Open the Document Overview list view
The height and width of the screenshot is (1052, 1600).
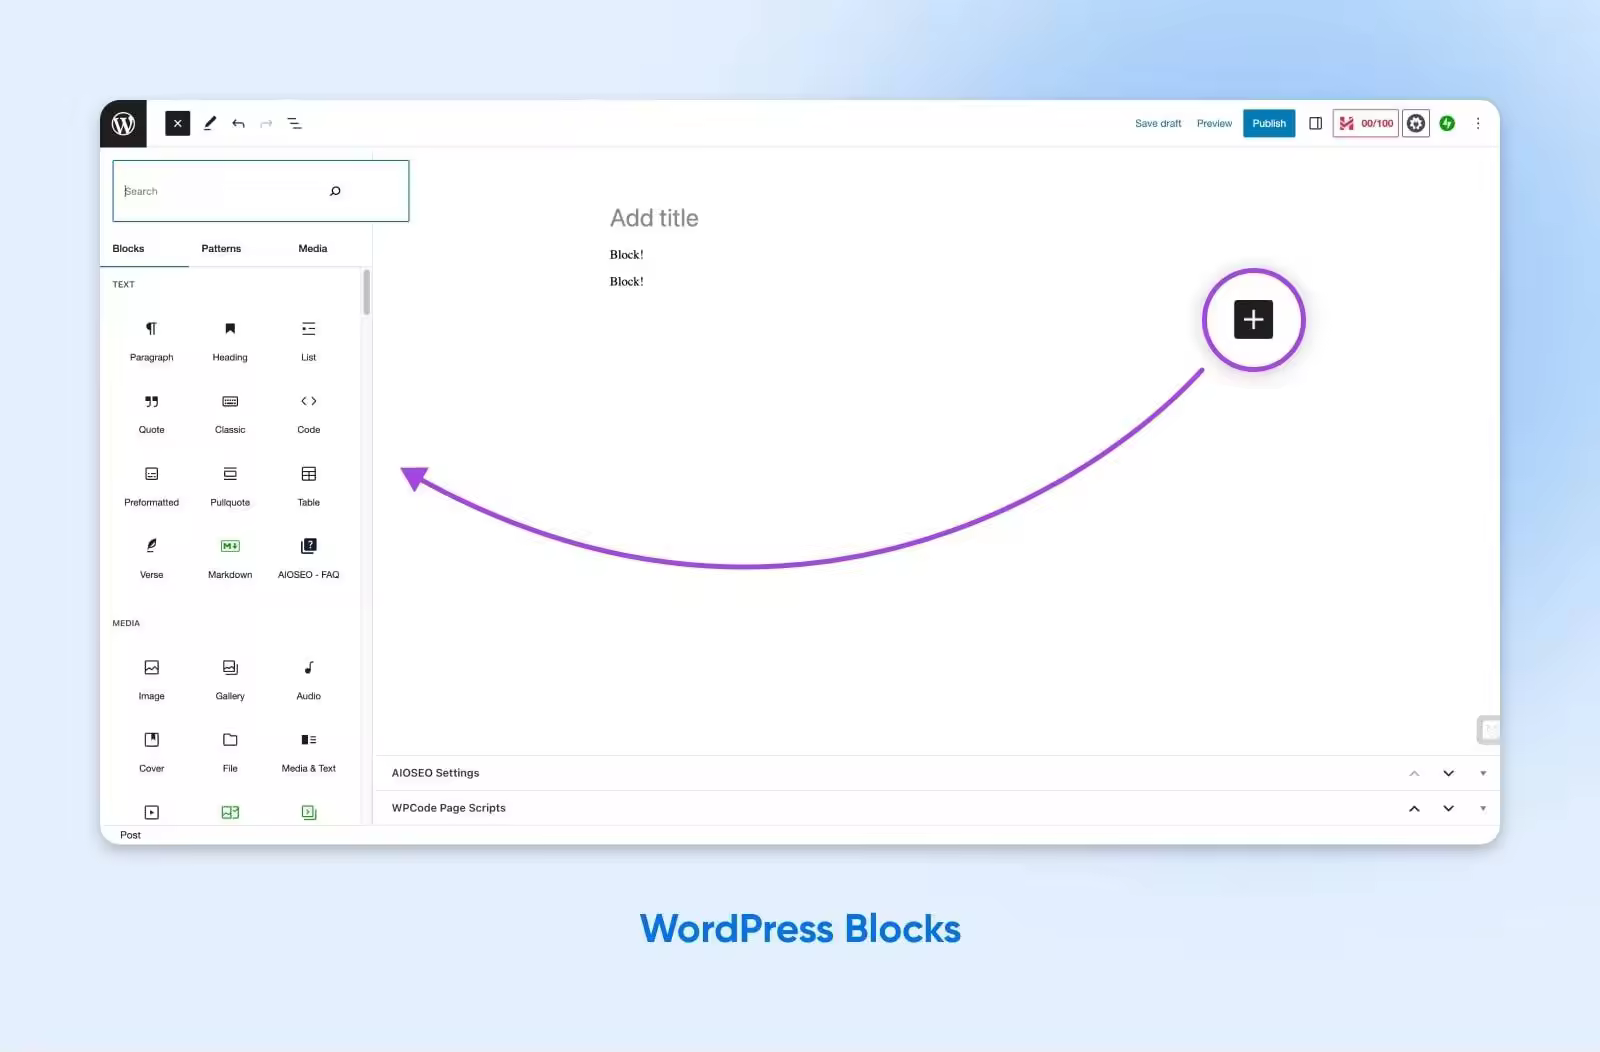pyautogui.click(x=295, y=124)
